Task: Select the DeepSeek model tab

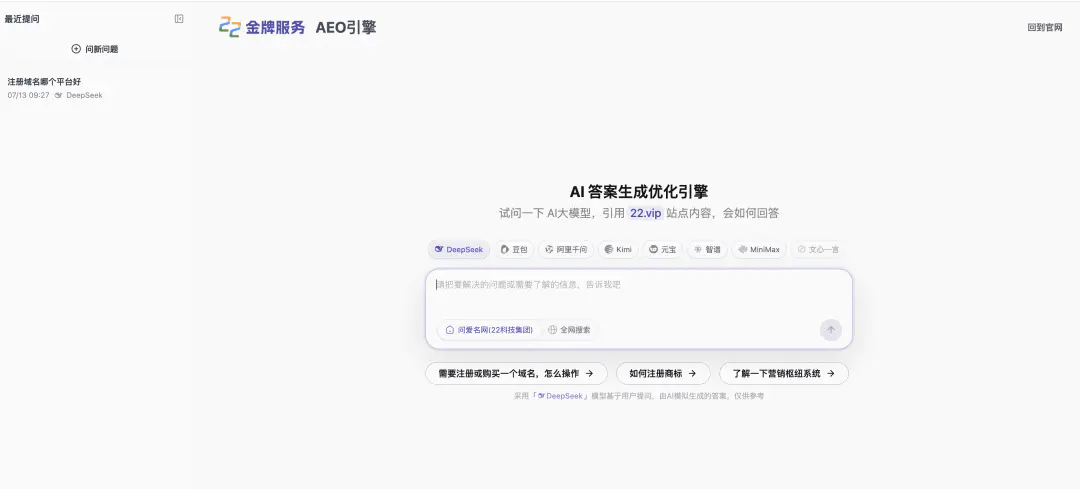Action: coord(459,249)
